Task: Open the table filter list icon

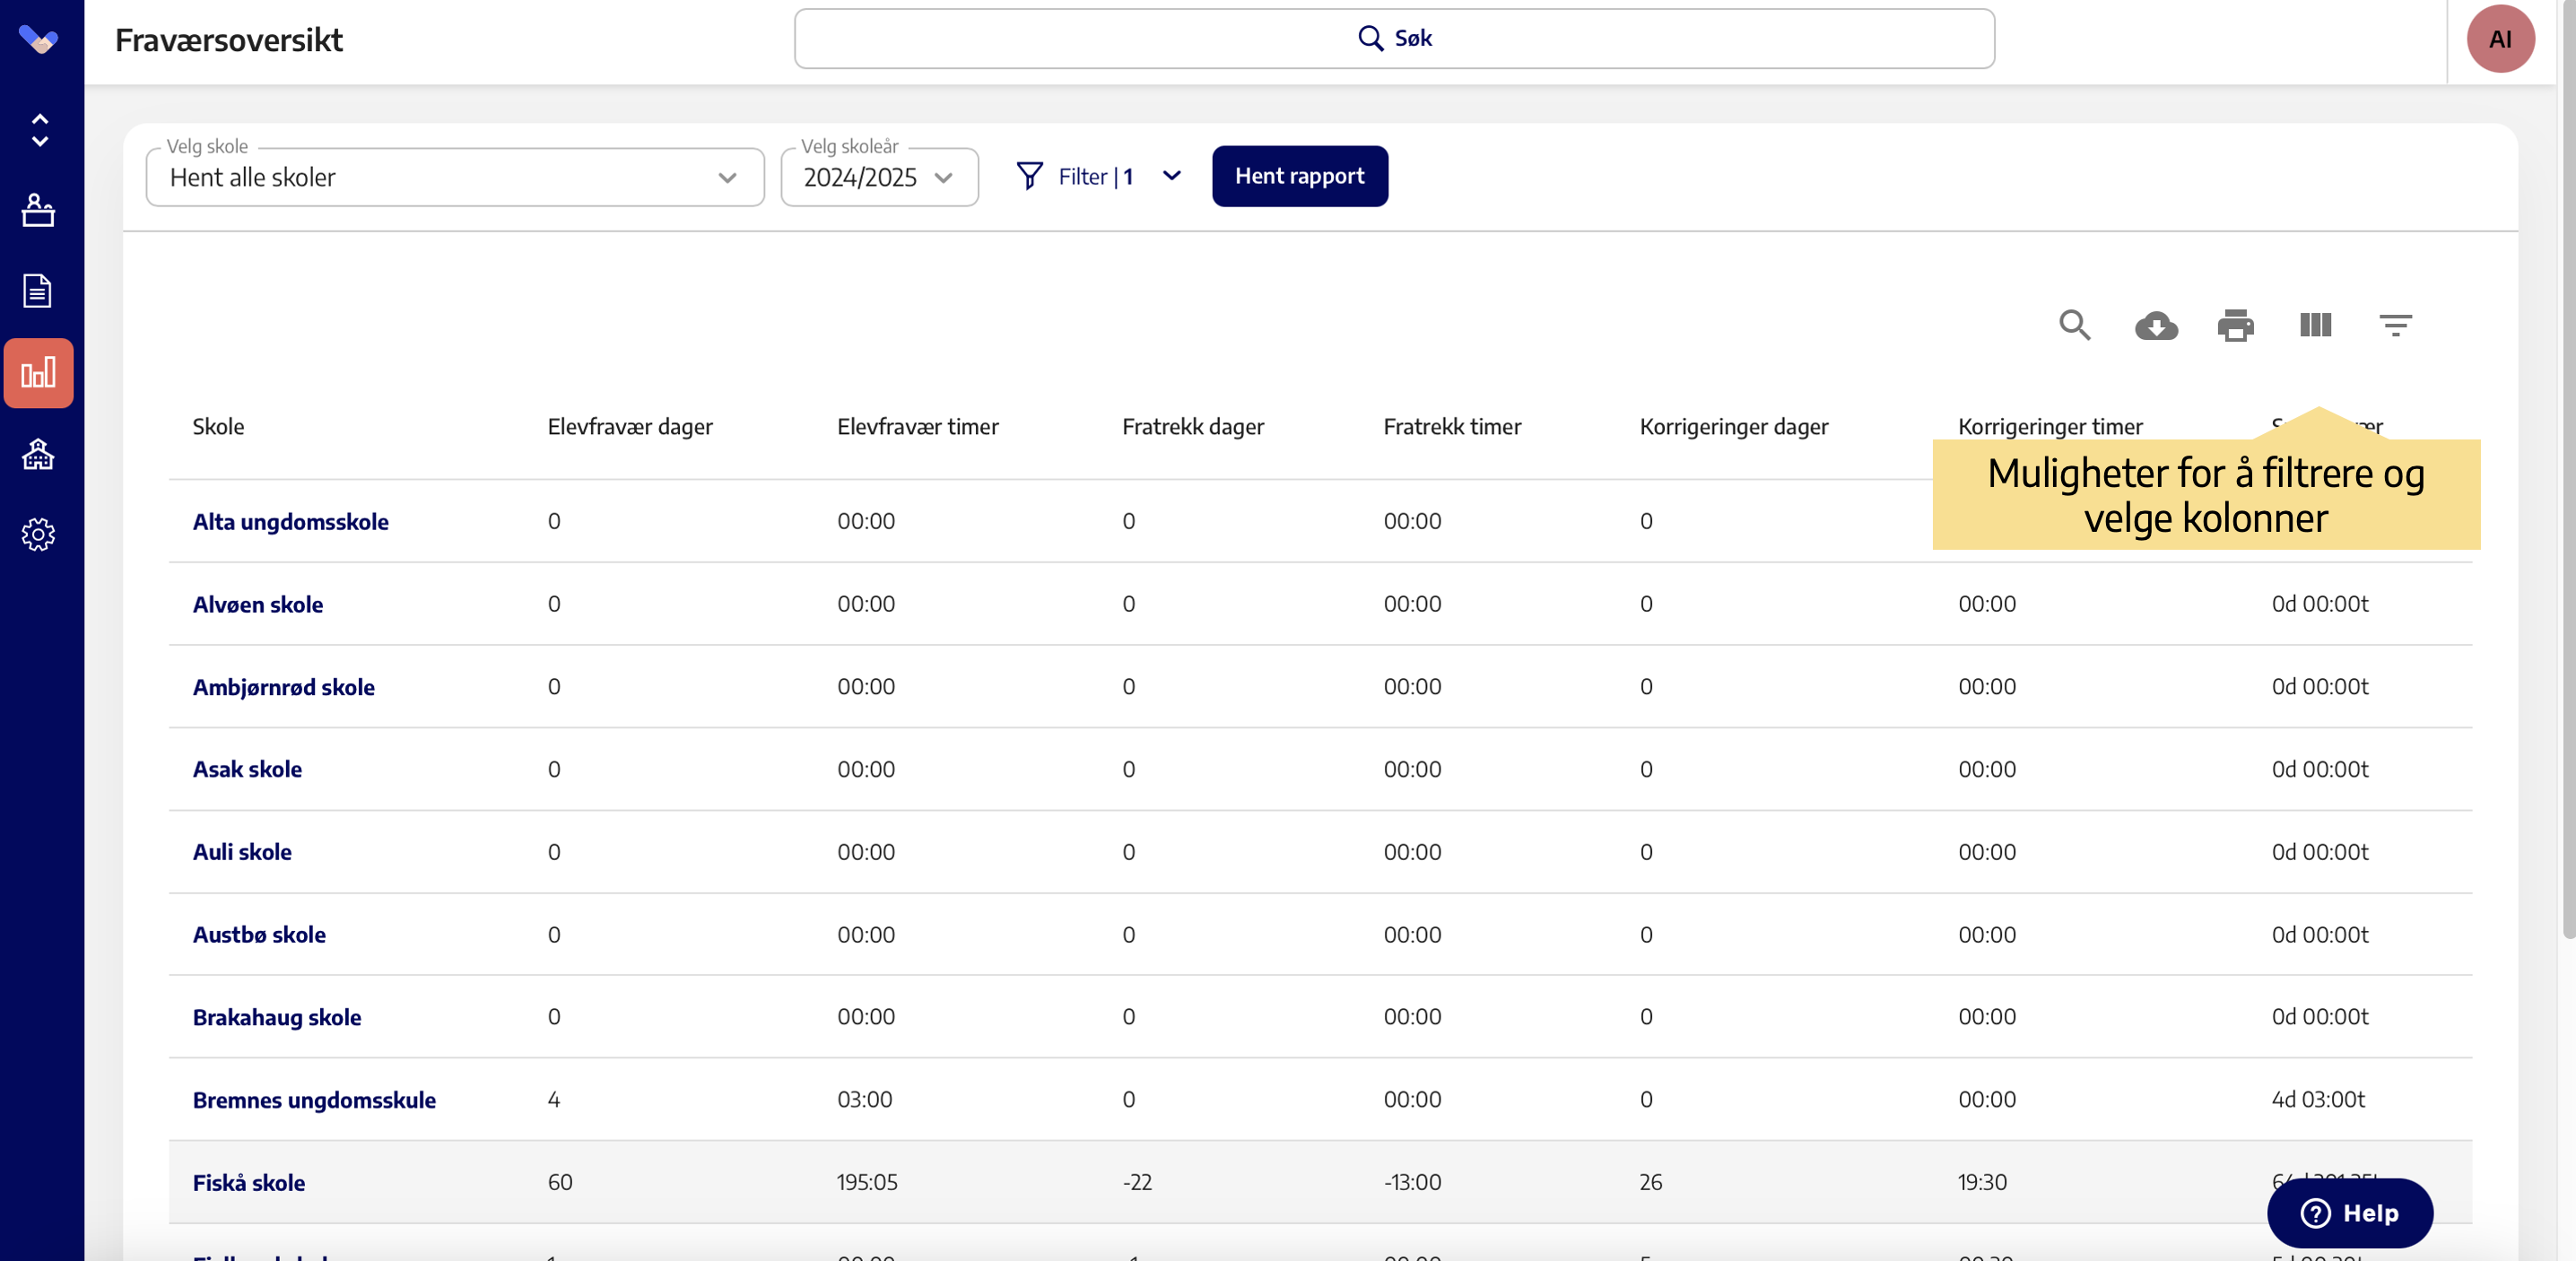Action: pyautogui.click(x=2395, y=325)
